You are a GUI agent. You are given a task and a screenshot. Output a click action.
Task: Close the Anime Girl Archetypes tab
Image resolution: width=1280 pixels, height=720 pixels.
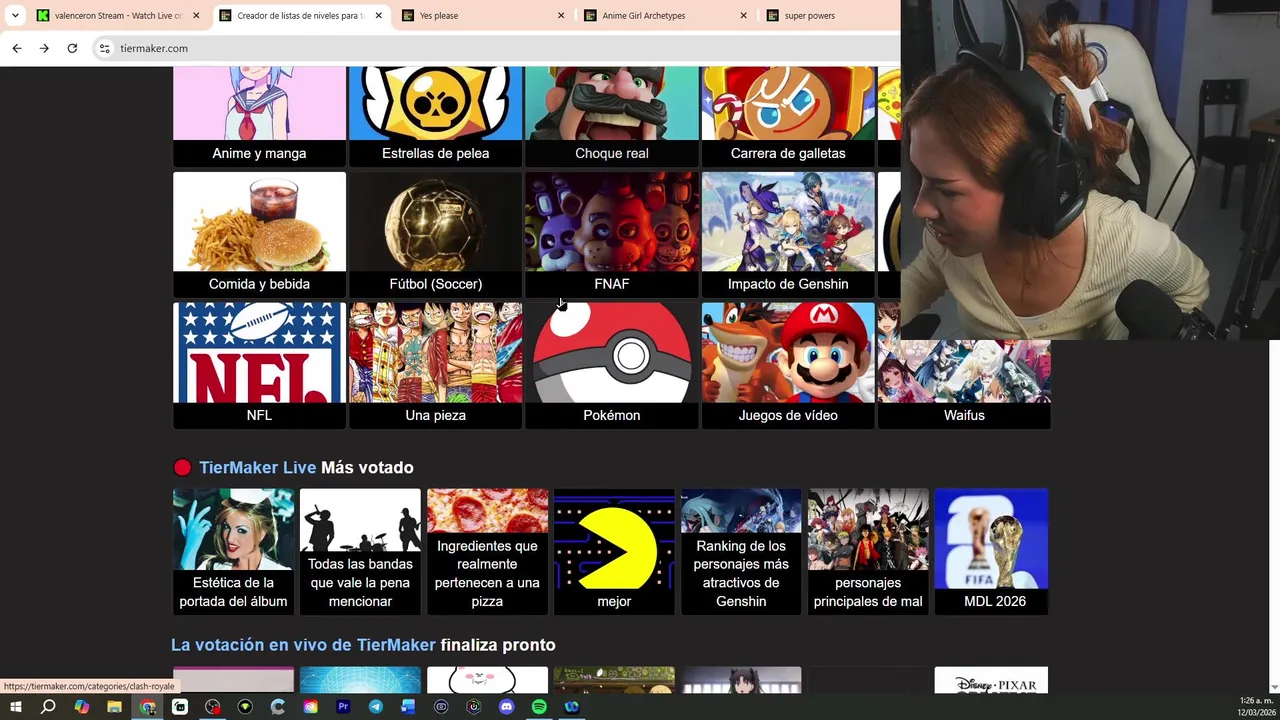point(743,15)
